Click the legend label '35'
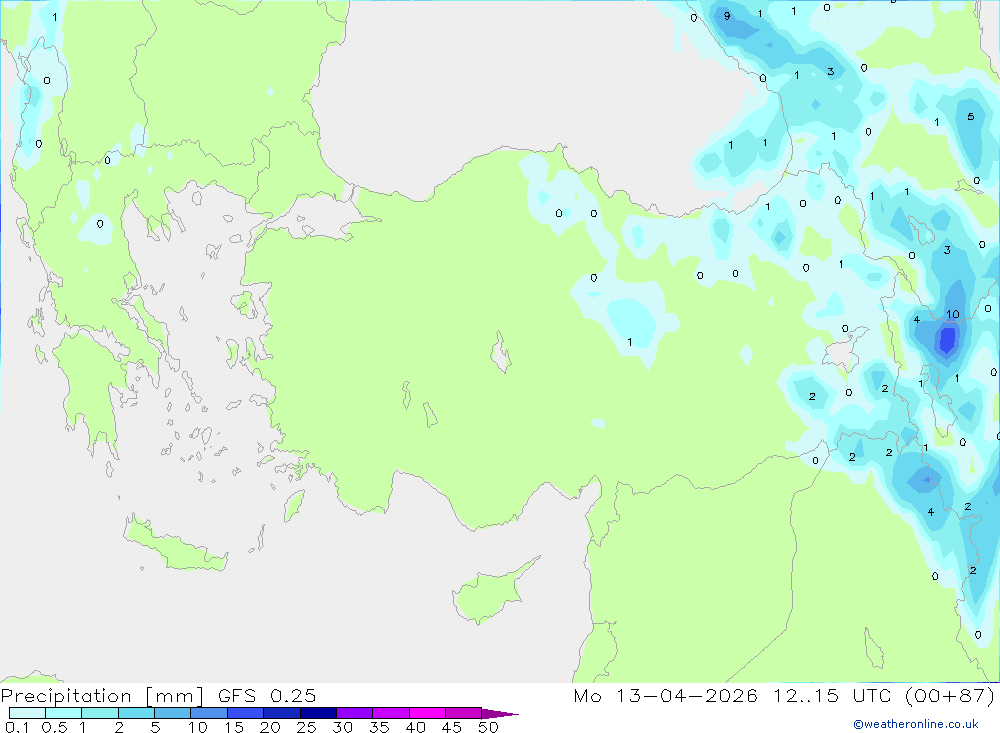 tap(379, 727)
